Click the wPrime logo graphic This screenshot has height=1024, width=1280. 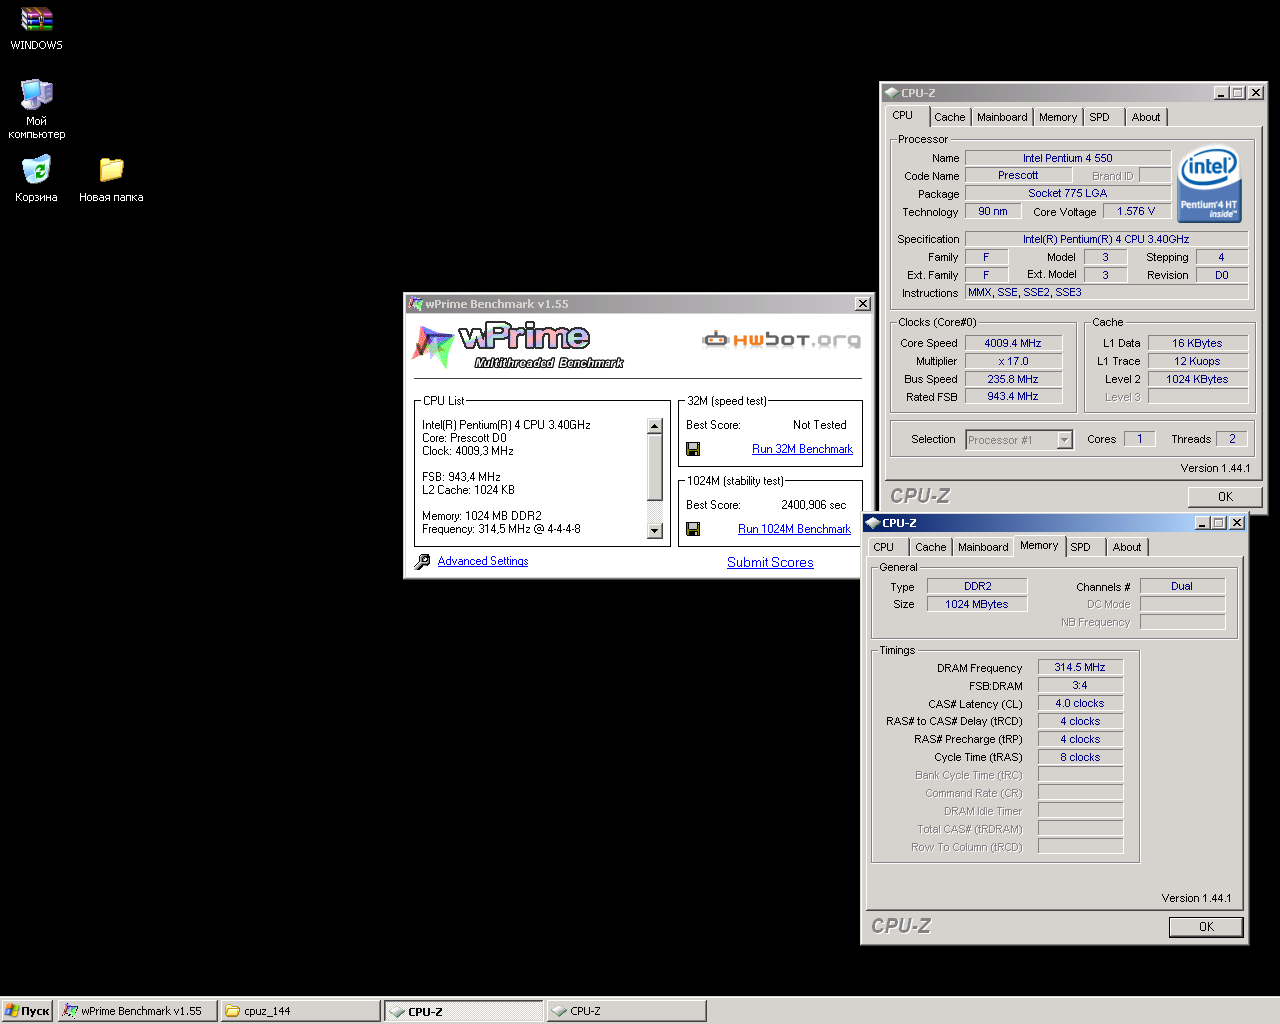(518, 345)
